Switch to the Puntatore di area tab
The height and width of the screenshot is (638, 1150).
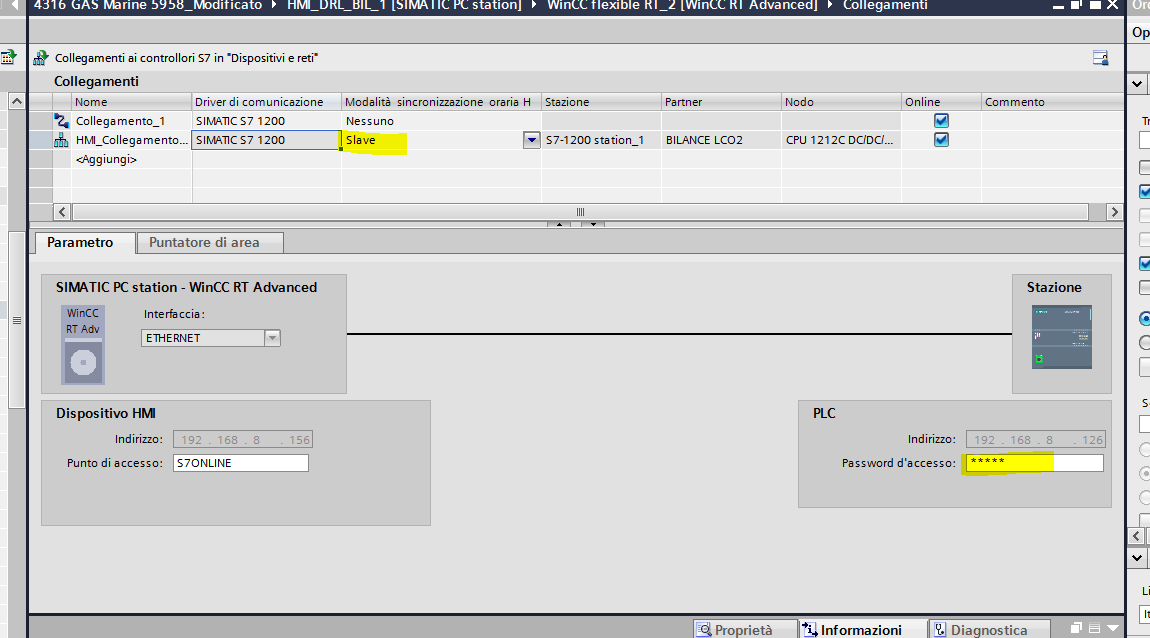click(x=210, y=243)
